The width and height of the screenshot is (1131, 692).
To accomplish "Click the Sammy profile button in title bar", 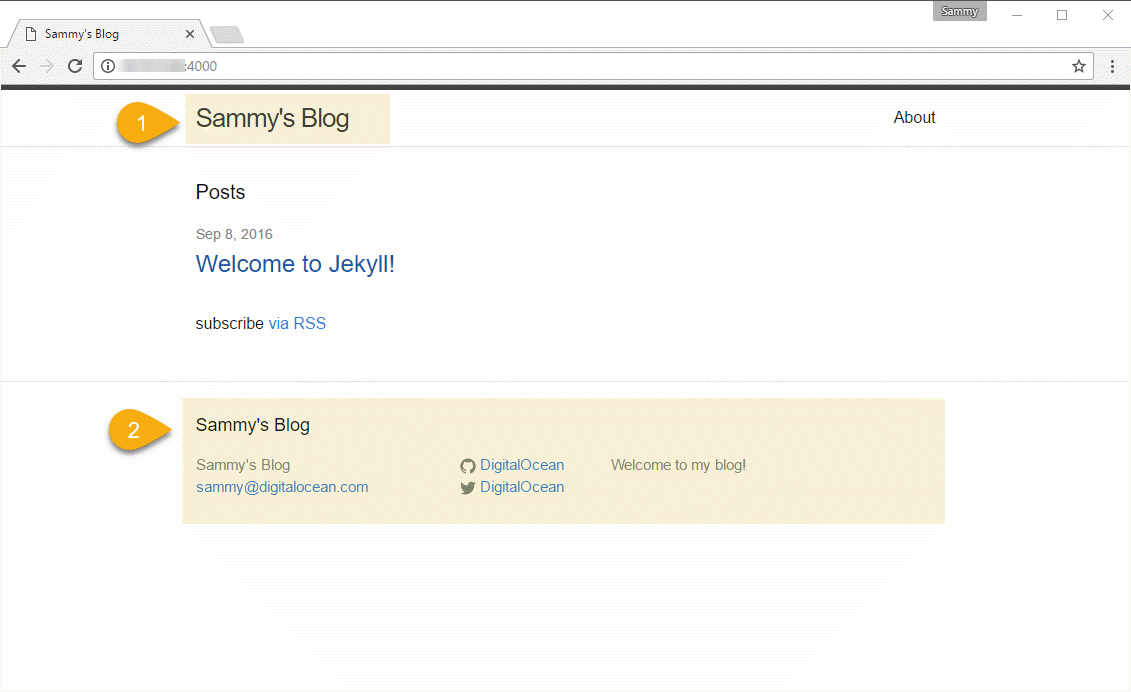I will tap(959, 12).
